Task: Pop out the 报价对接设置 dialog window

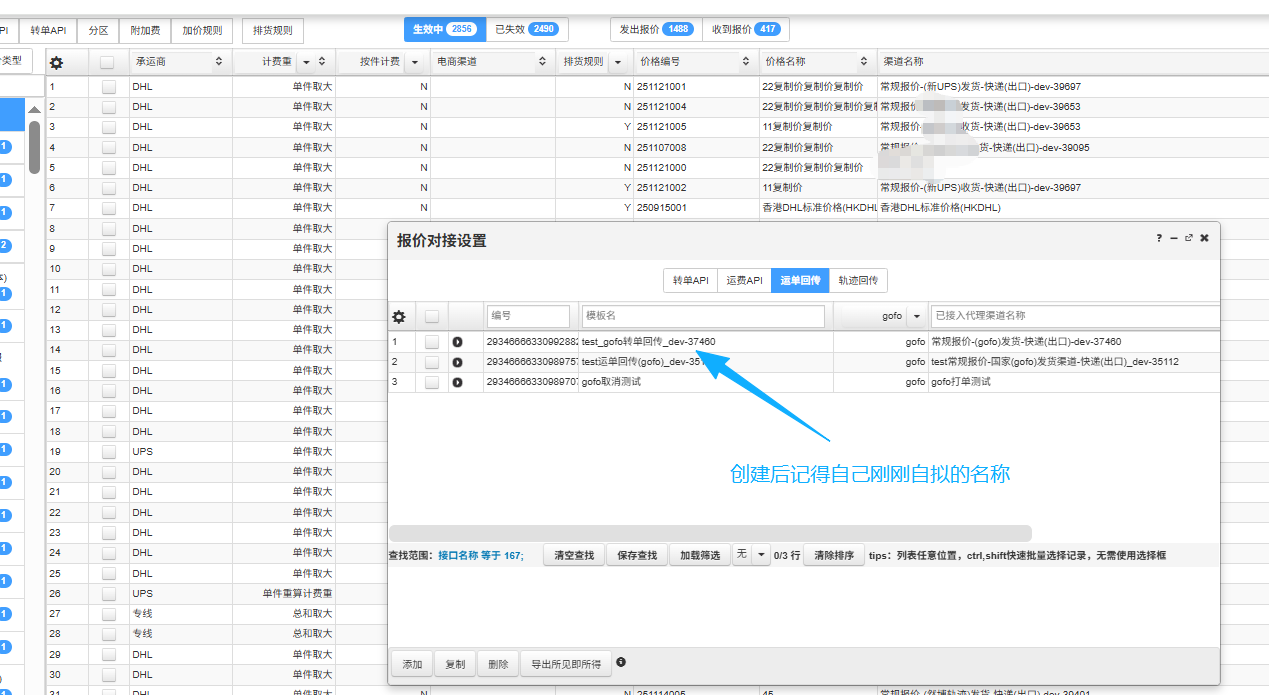Action: pyautogui.click(x=1189, y=238)
